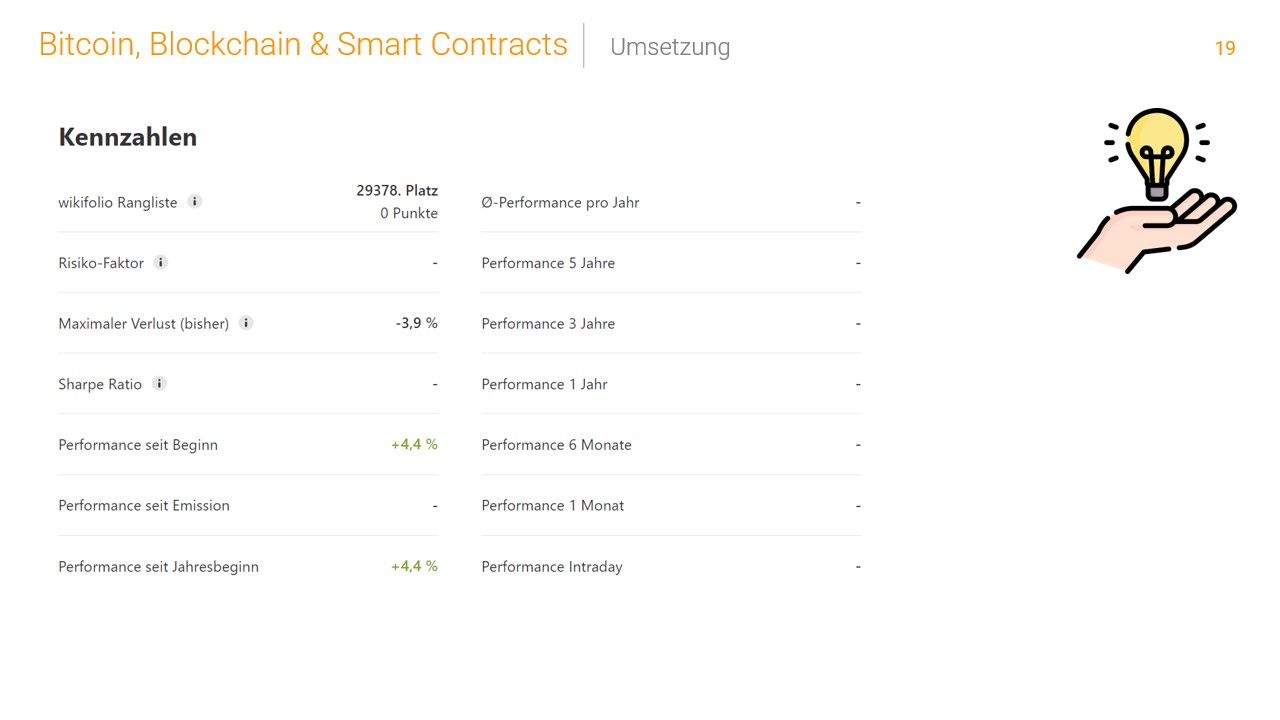
Task: Click the Ø-Performance pro Jahr label
Action: click(x=560, y=202)
